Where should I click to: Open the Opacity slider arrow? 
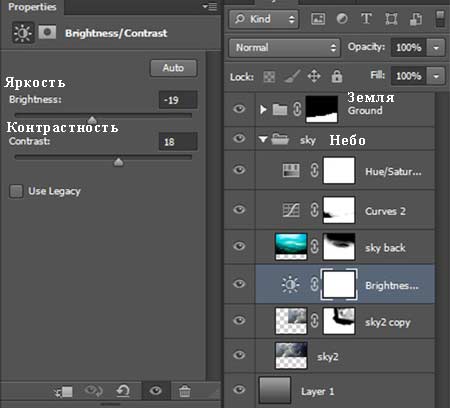pos(436,48)
